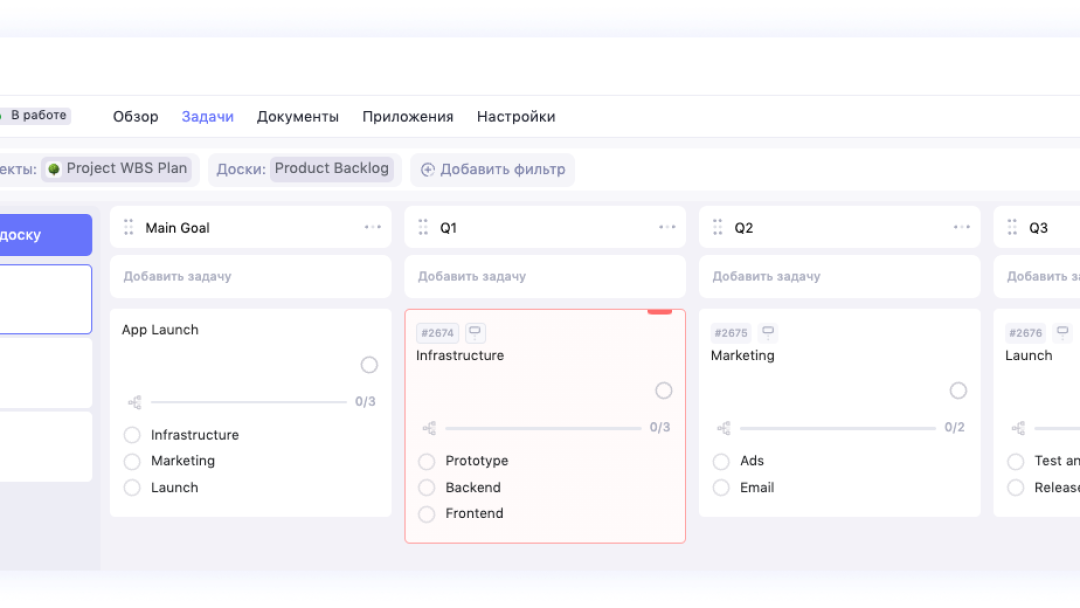Check off the Ads subtask
The image size is (1080, 608).
(721, 461)
